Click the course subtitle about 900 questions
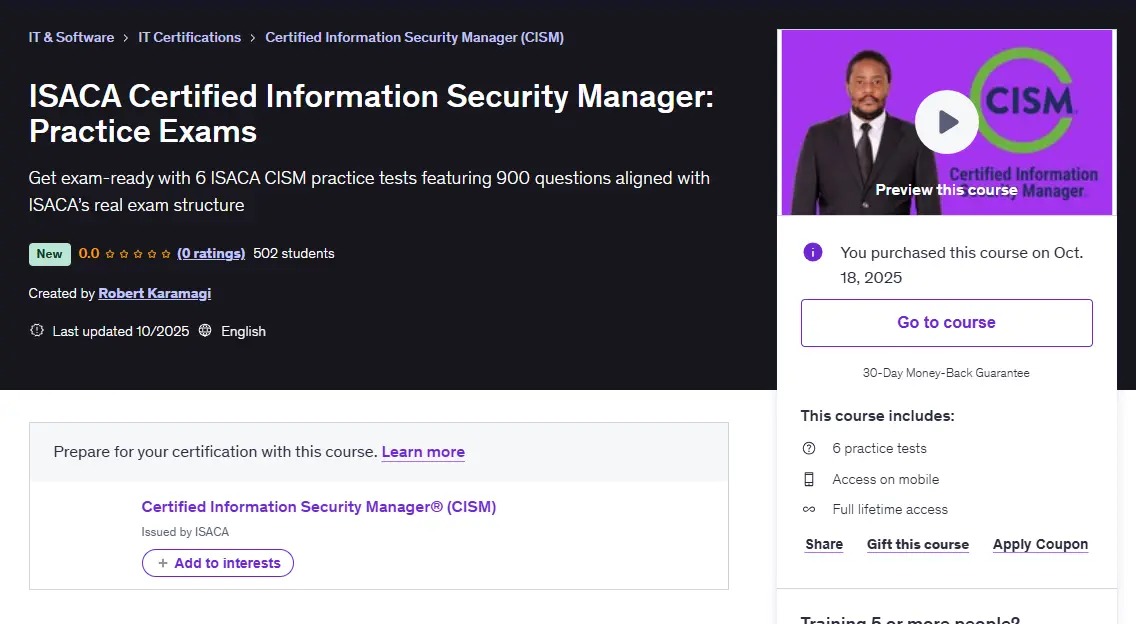The width and height of the screenshot is (1136, 624). click(369, 191)
